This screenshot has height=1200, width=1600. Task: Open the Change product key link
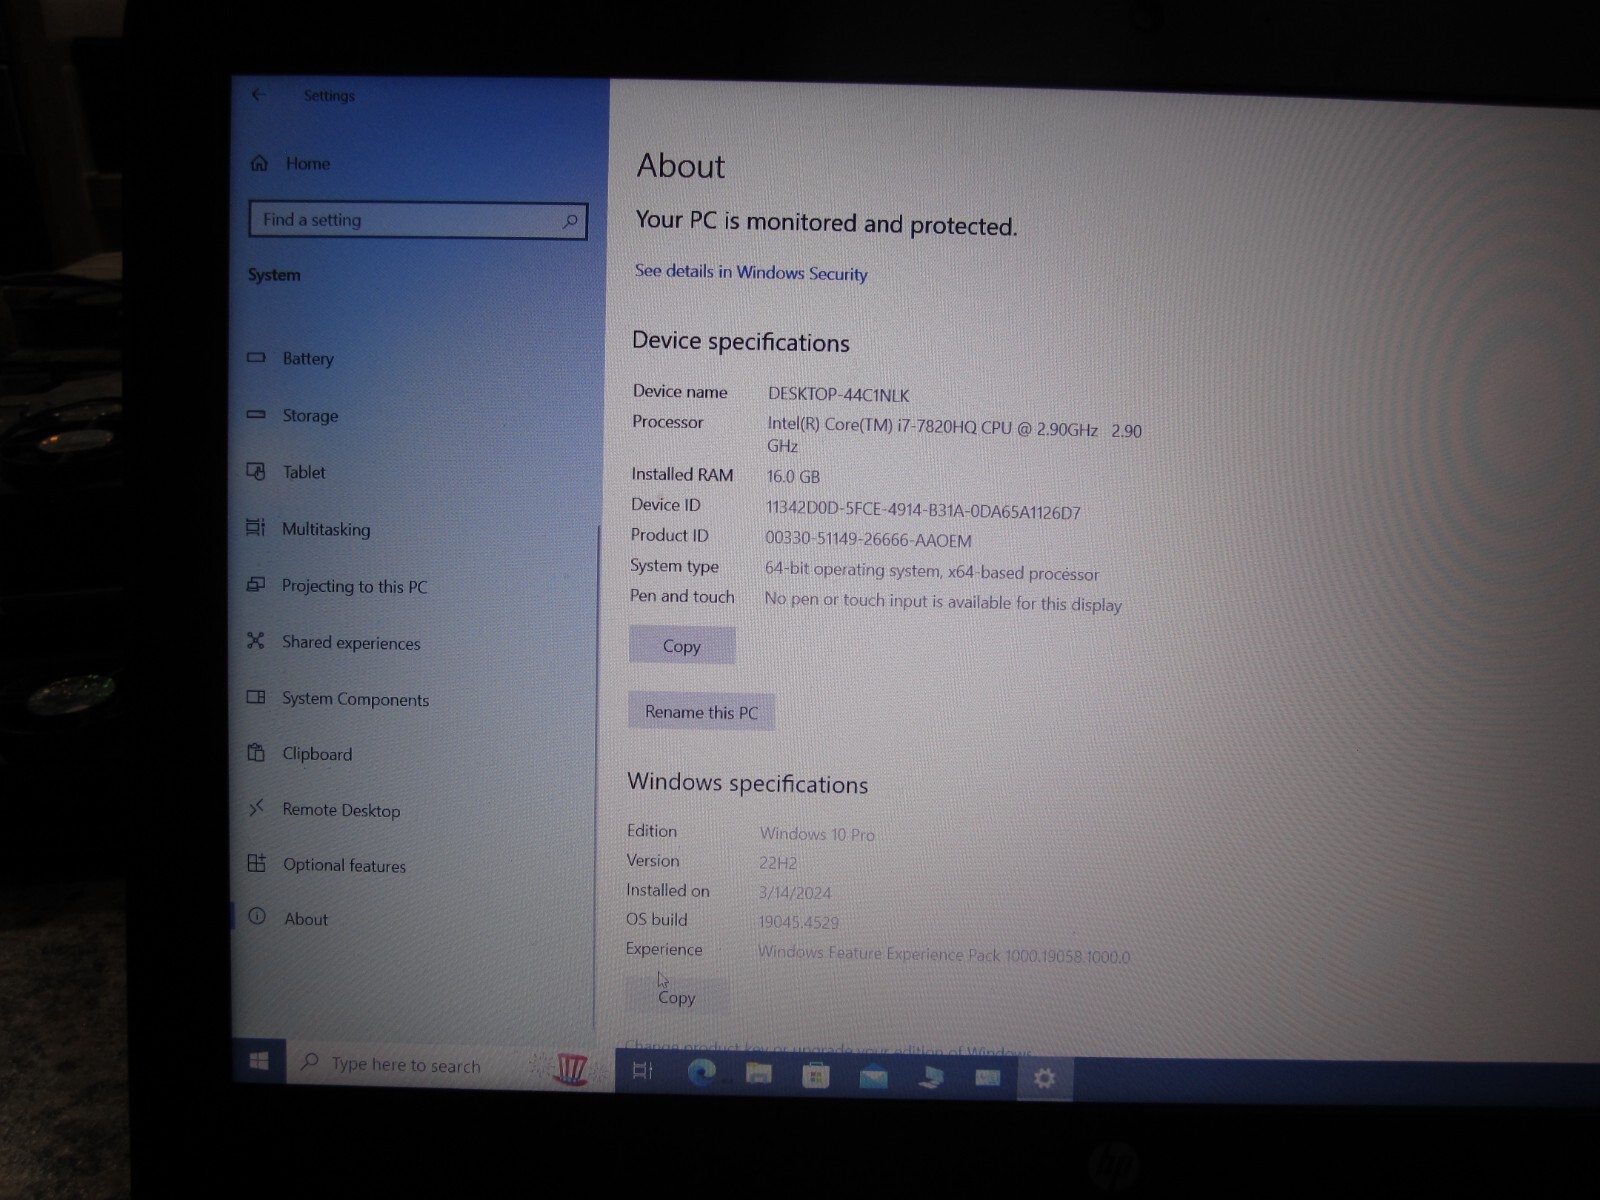pyautogui.click(x=828, y=1050)
